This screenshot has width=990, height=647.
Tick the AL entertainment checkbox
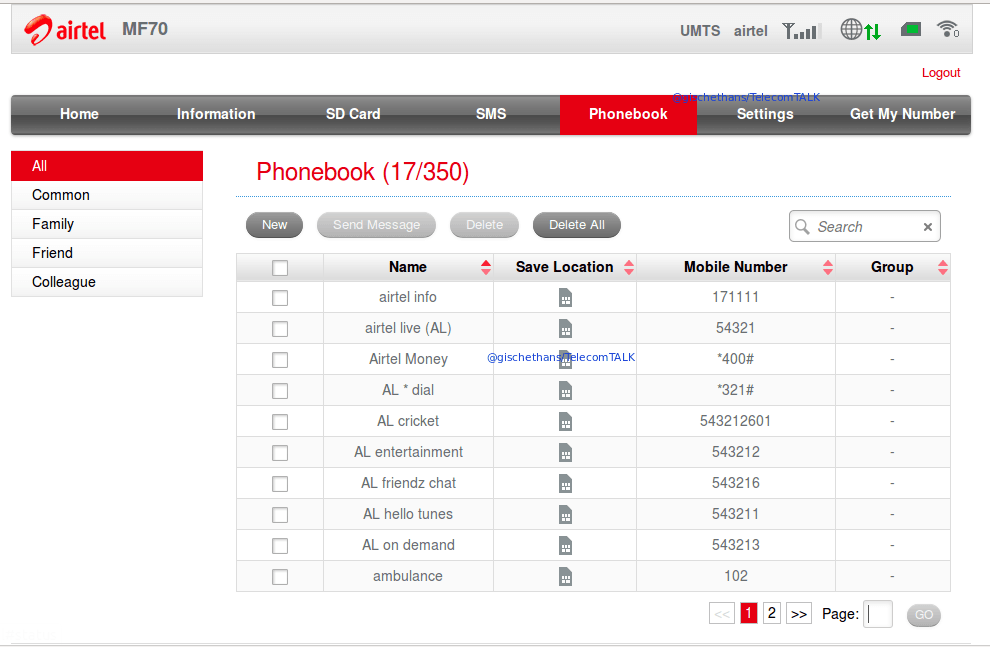tap(280, 453)
